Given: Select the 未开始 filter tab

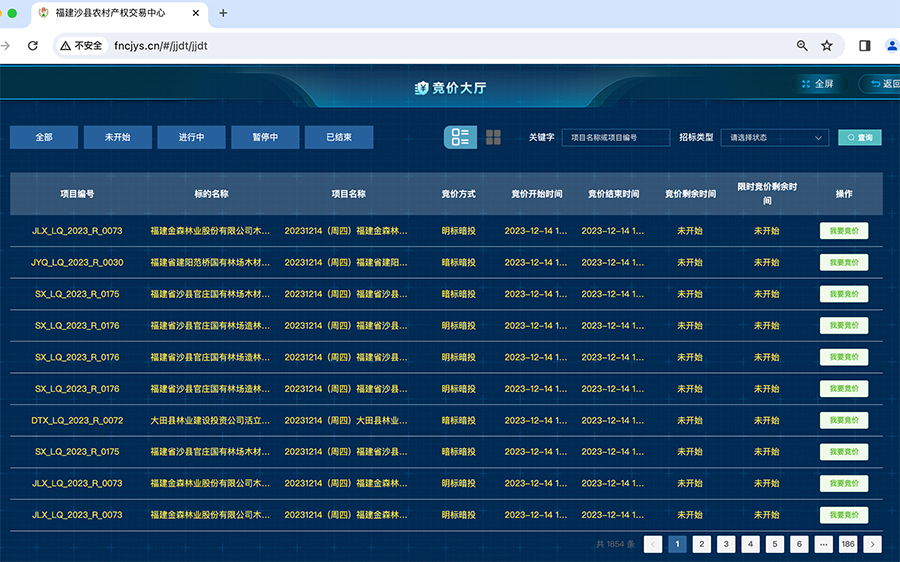Looking at the screenshot, I should (x=117, y=137).
